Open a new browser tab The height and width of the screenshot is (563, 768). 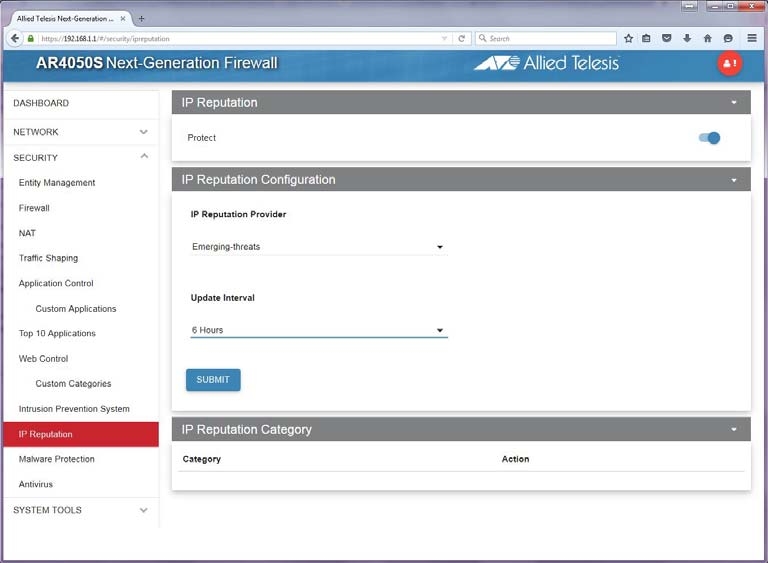pyautogui.click(x=141, y=19)
